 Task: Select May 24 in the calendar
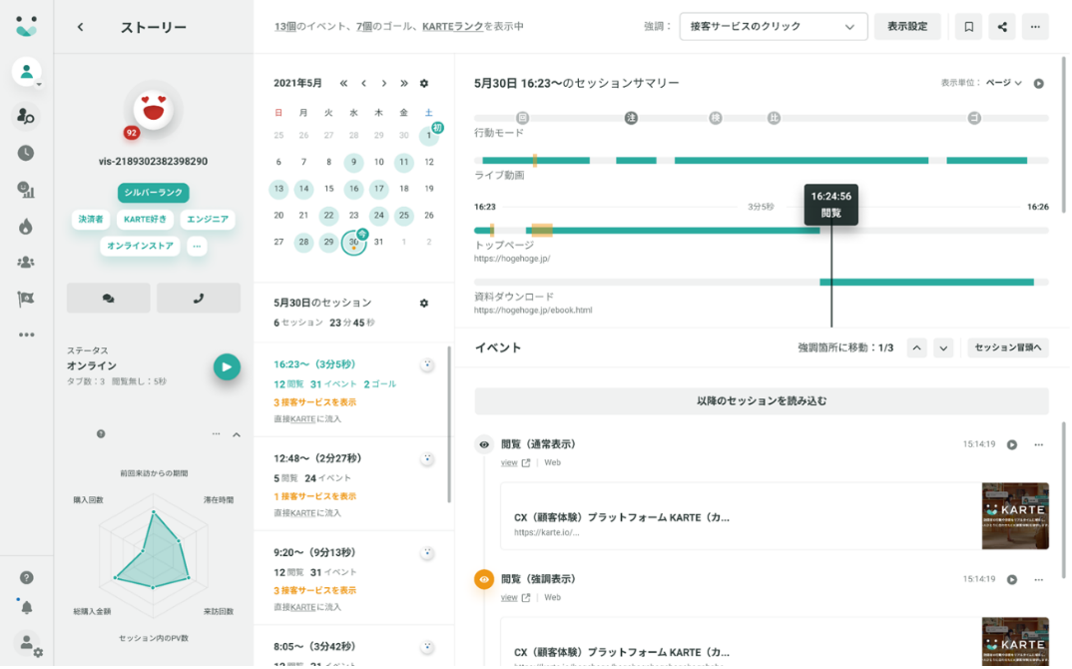click(379, 215)
